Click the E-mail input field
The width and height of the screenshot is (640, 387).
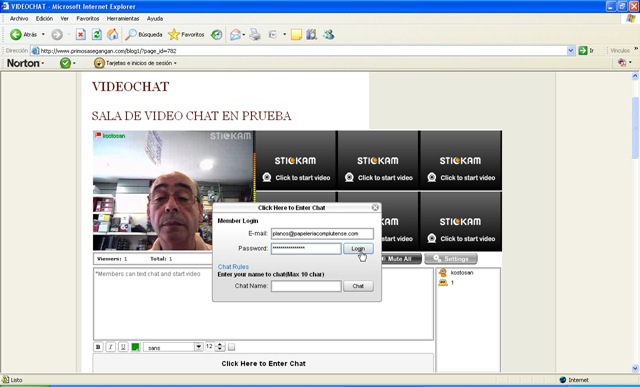322,234
